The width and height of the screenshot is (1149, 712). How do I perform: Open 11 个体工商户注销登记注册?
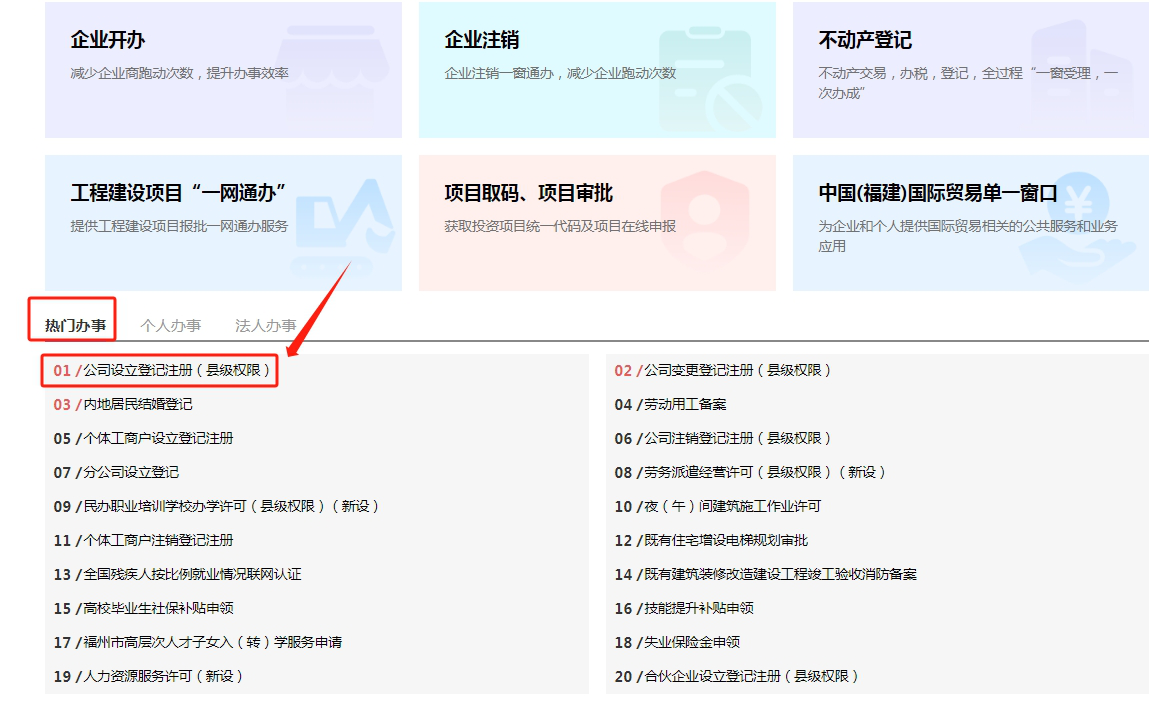coord(144,541)
